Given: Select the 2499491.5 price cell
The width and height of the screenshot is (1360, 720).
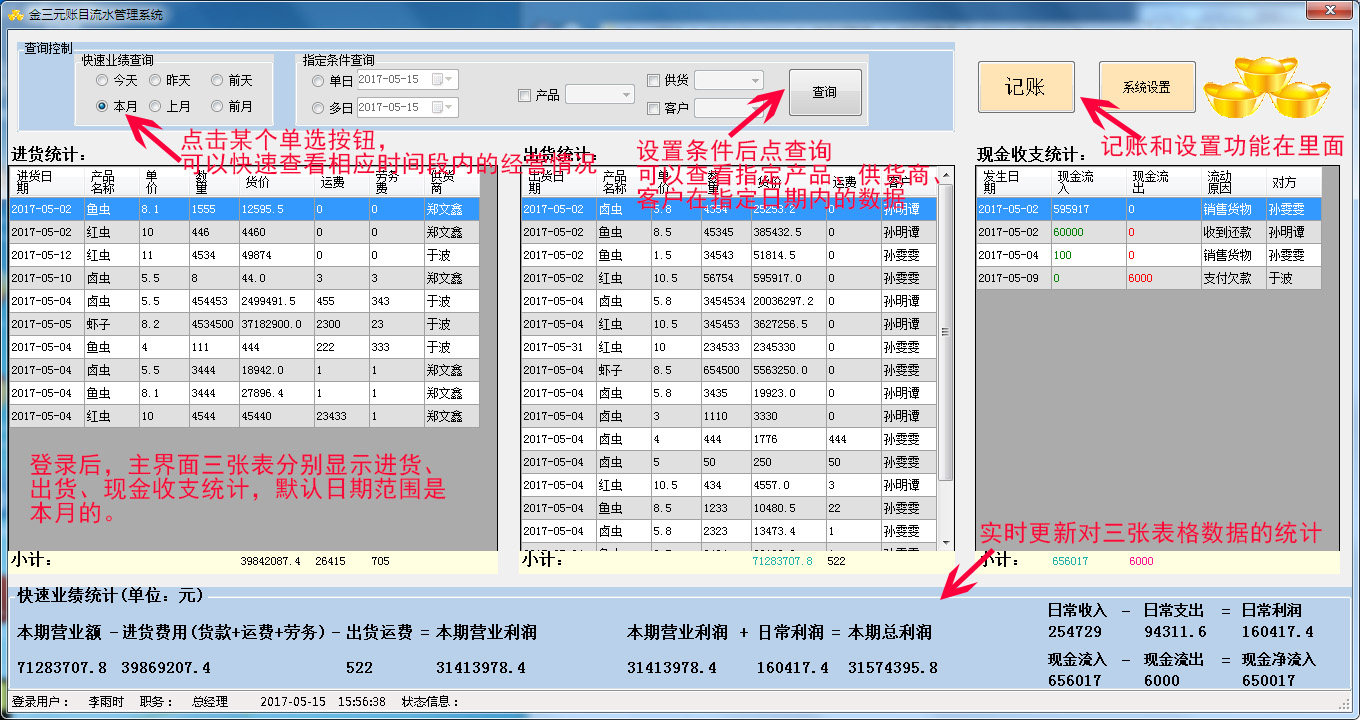Looking at the screenshot, I should click(x=275, y=301).
